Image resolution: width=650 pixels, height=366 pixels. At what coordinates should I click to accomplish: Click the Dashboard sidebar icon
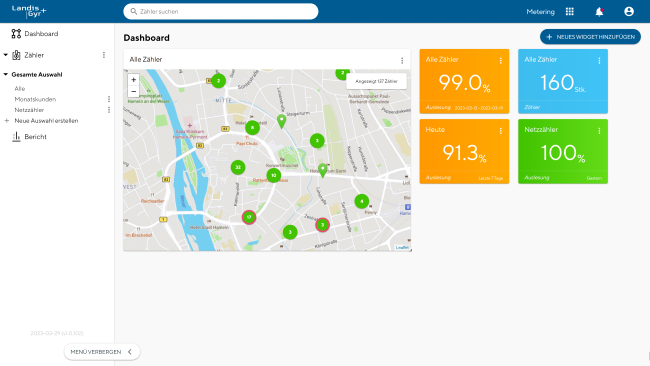click(16, 34)
